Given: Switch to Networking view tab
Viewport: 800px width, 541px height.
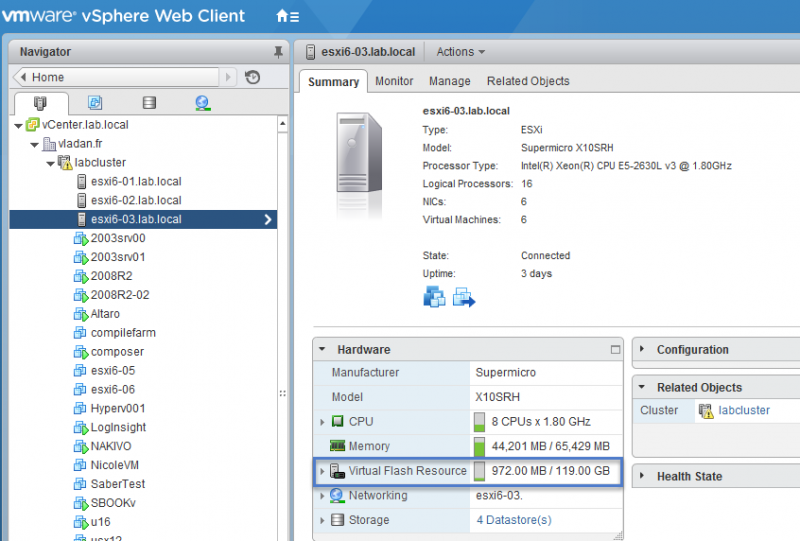Looking at the screenshot, I should click(x=203, y=103).
